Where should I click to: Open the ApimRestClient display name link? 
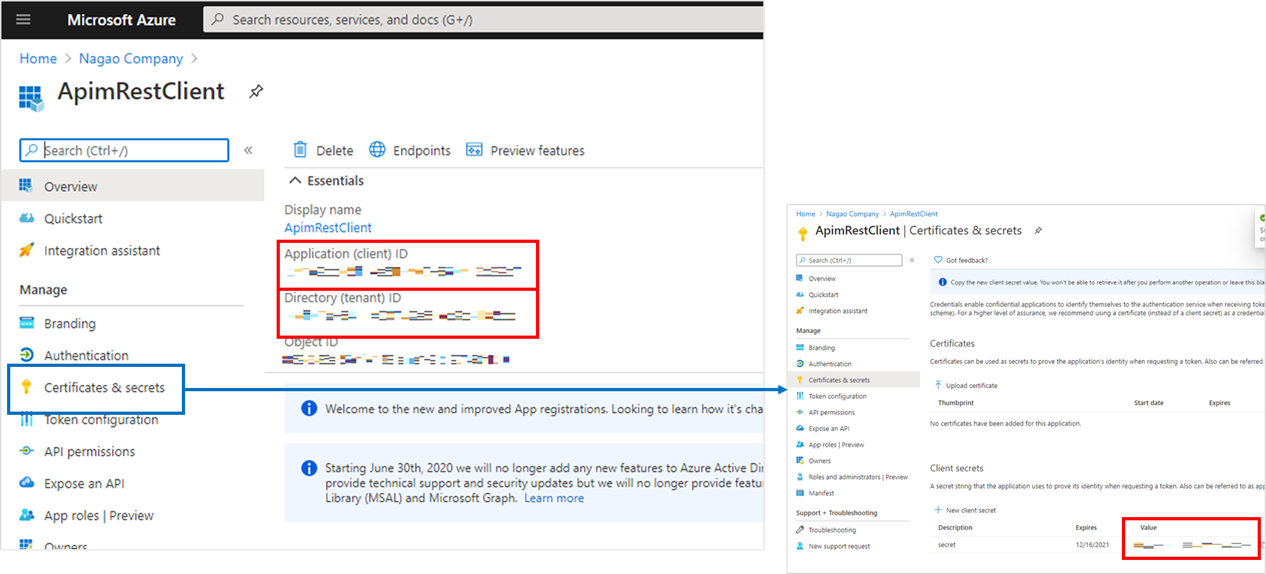tap(328, 228)
